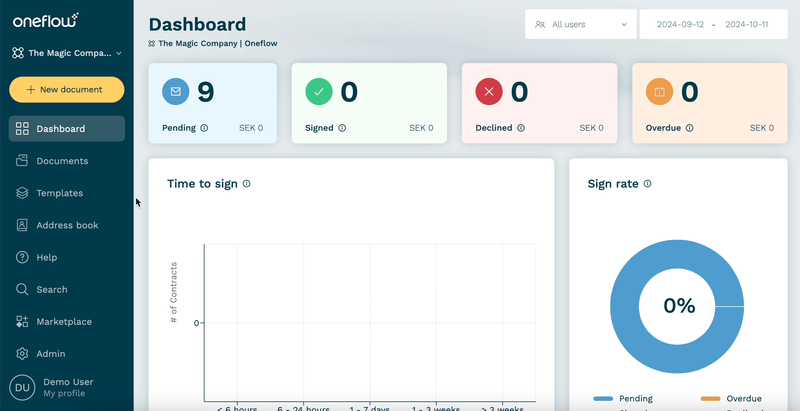The height and width of the screenshot is (411, 800).
Task: Click the users icon in All users filter
Action: tap(540, 24)
